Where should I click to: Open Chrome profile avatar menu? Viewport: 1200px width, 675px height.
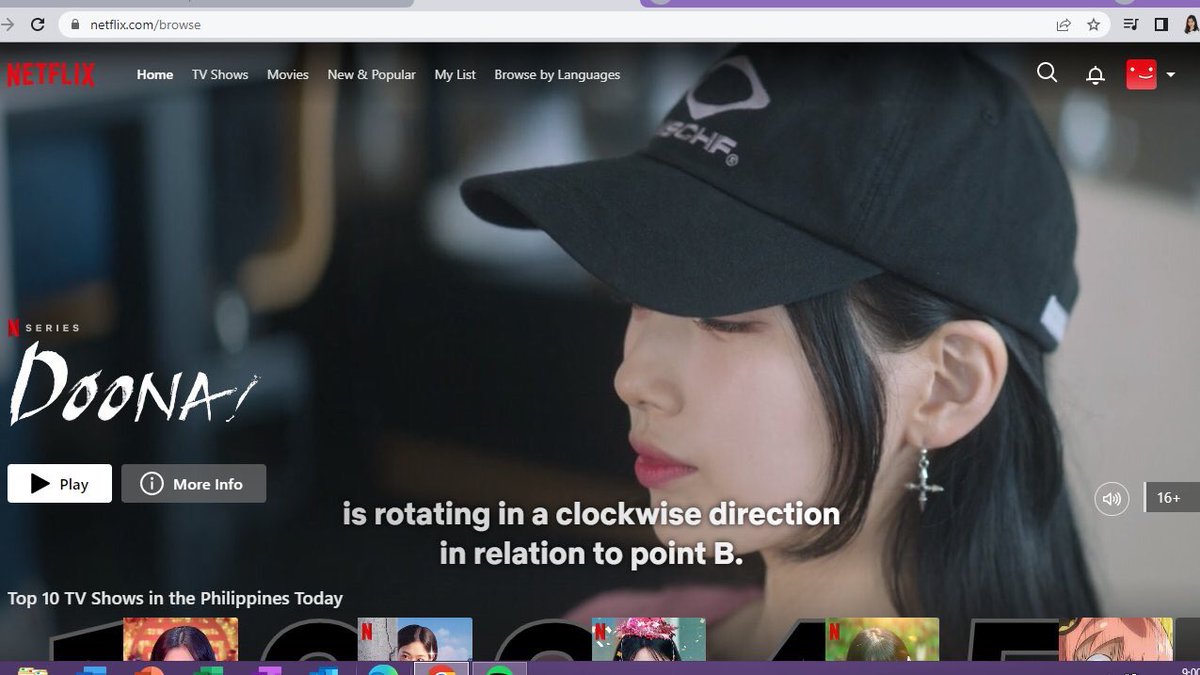[x=1191, y=25]
